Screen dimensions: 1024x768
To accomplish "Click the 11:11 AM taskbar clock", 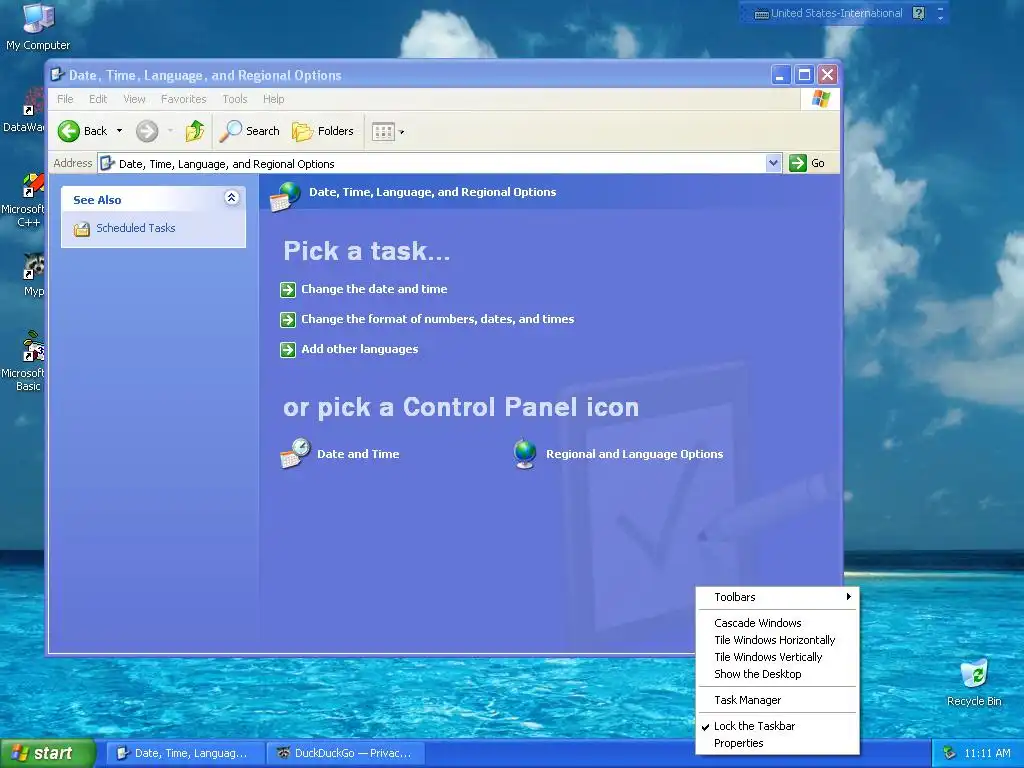I will coord(987,753).
